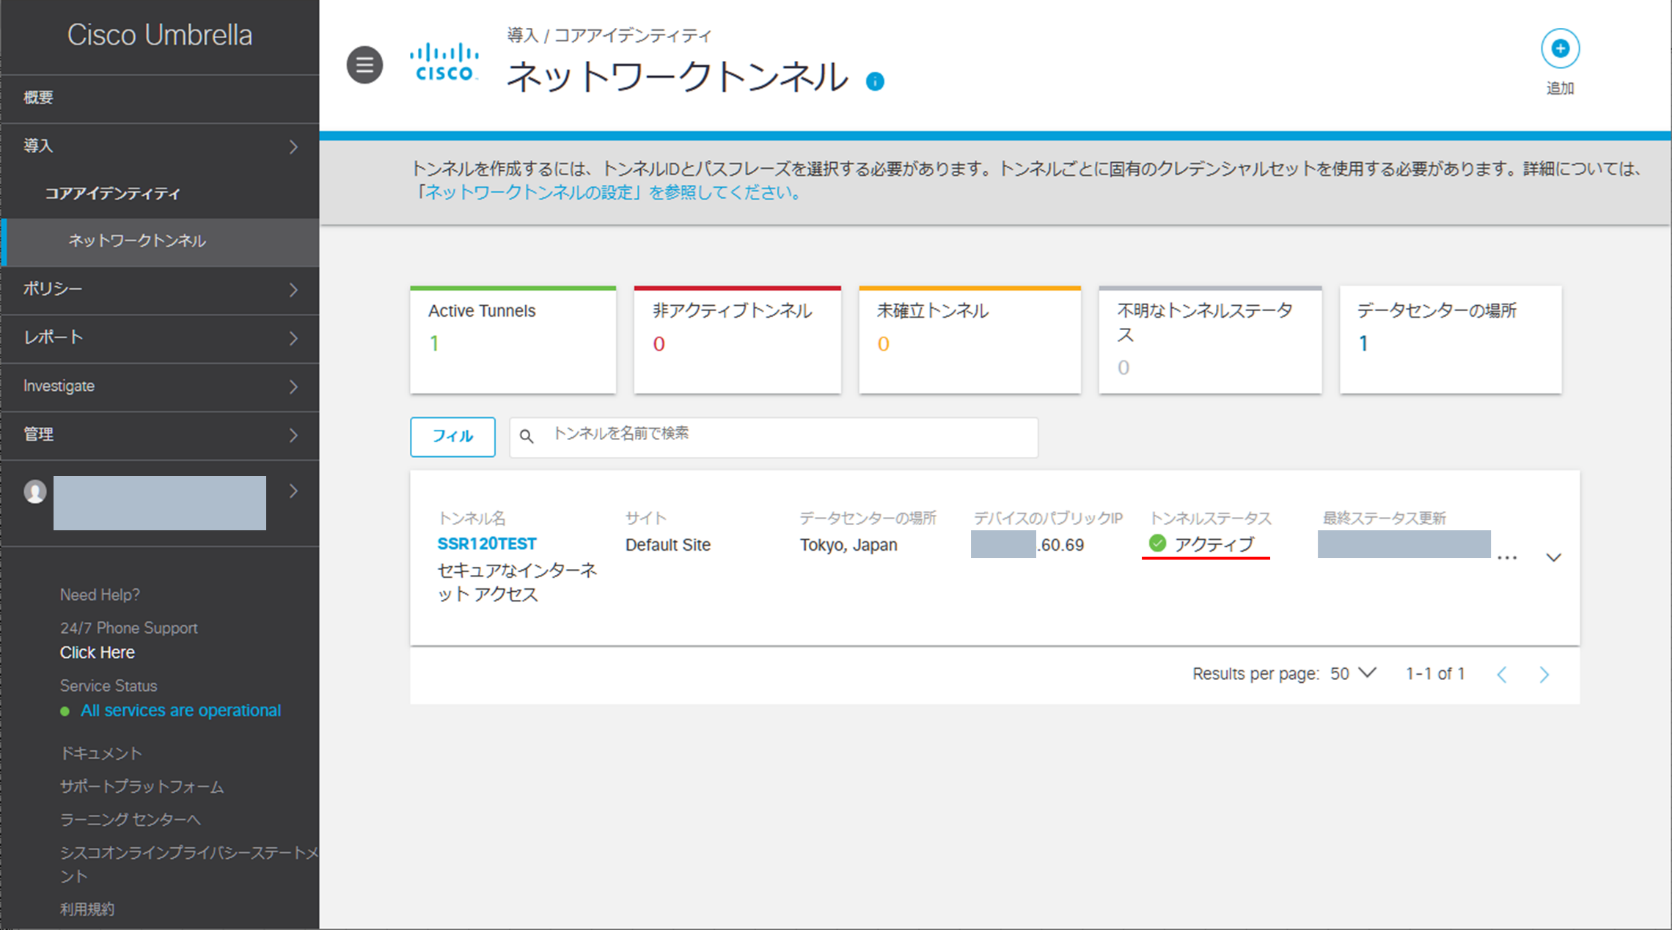Click the アクティブ status text
This screenshot has width=1672, height=930.
pos(1214,544)
